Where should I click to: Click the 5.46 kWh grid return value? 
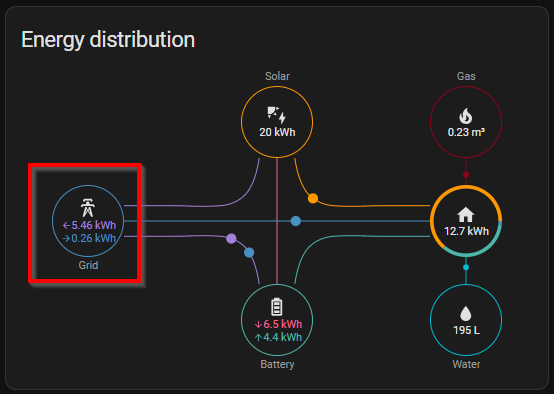pyautogui.click(x=89, y=225)
